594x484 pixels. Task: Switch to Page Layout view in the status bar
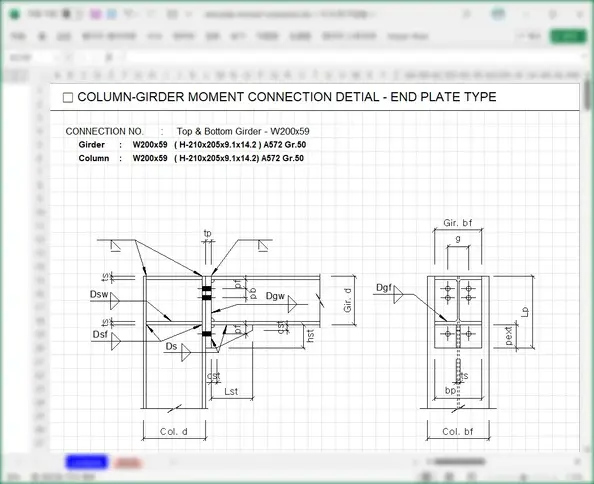tap(449, 477)
